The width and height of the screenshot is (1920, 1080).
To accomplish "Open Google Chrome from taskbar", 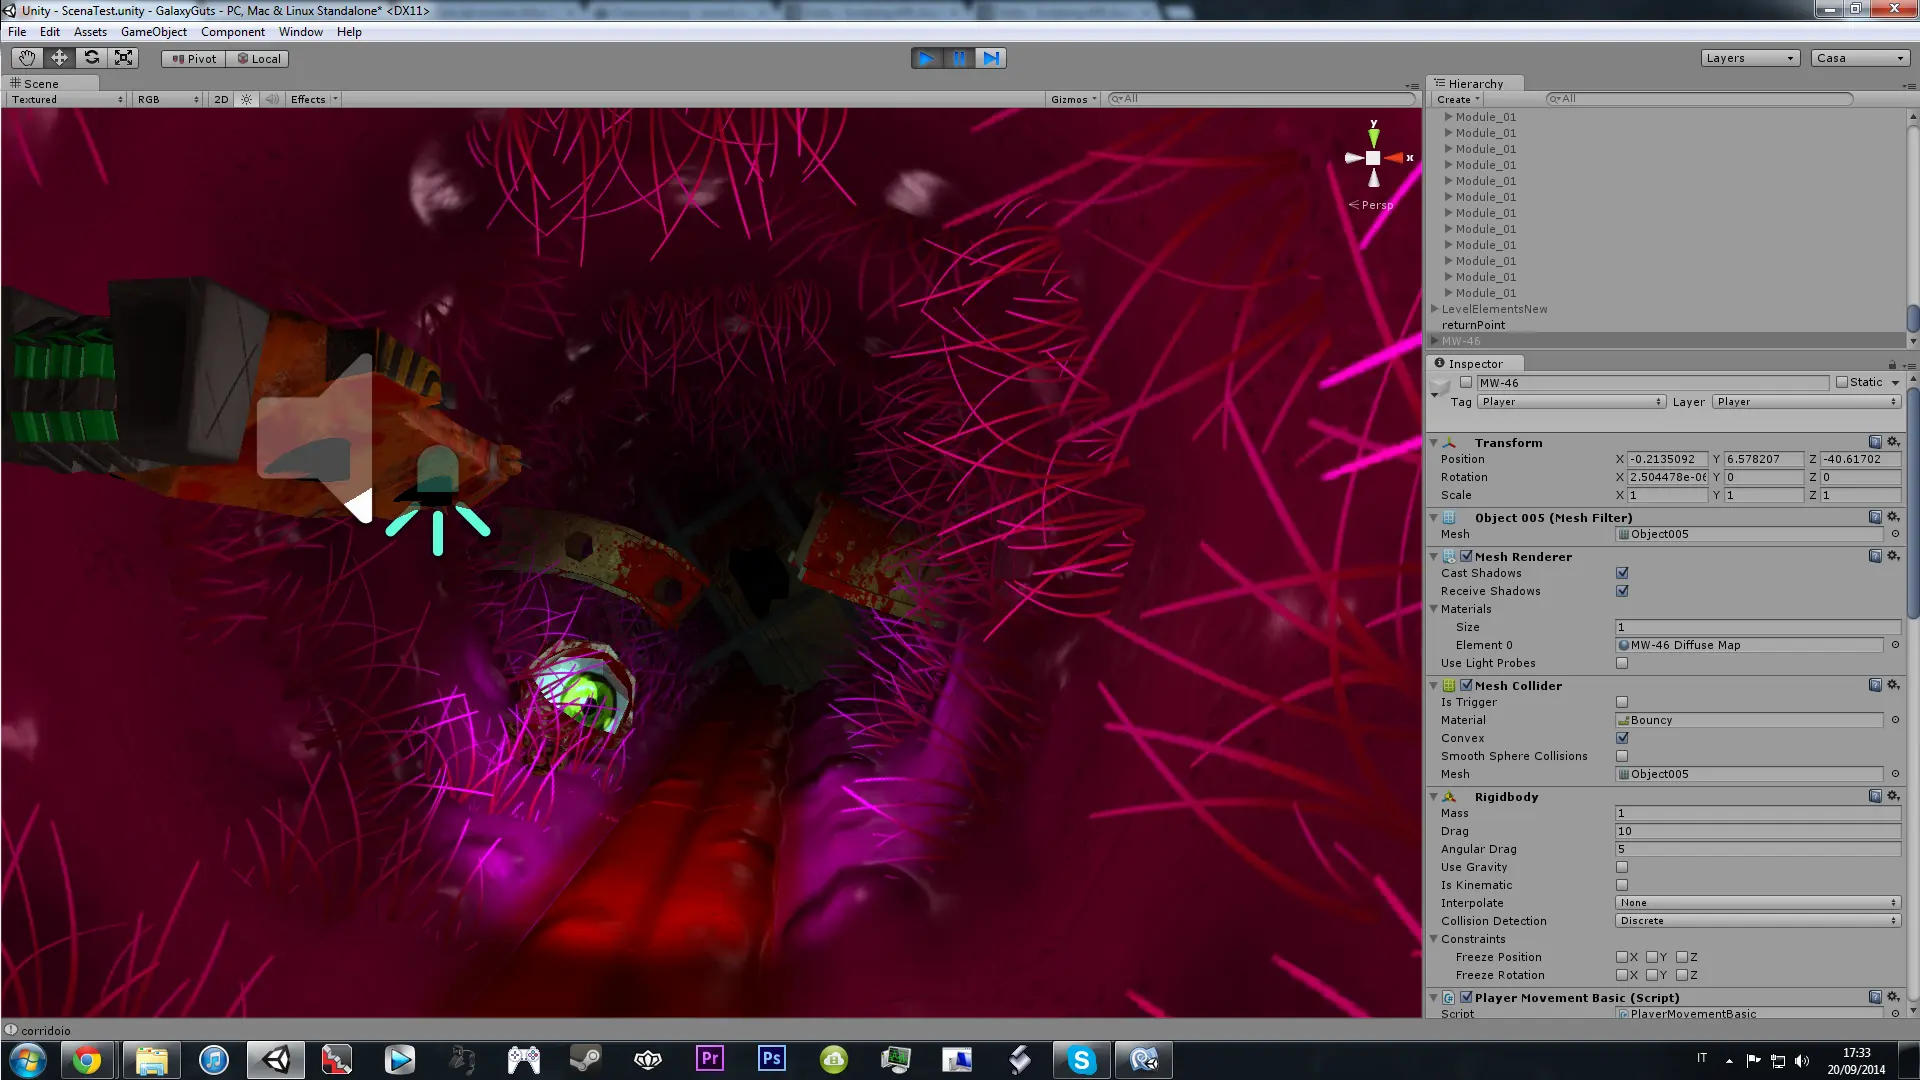I will pyautogui.click(x=87, y=1060).
